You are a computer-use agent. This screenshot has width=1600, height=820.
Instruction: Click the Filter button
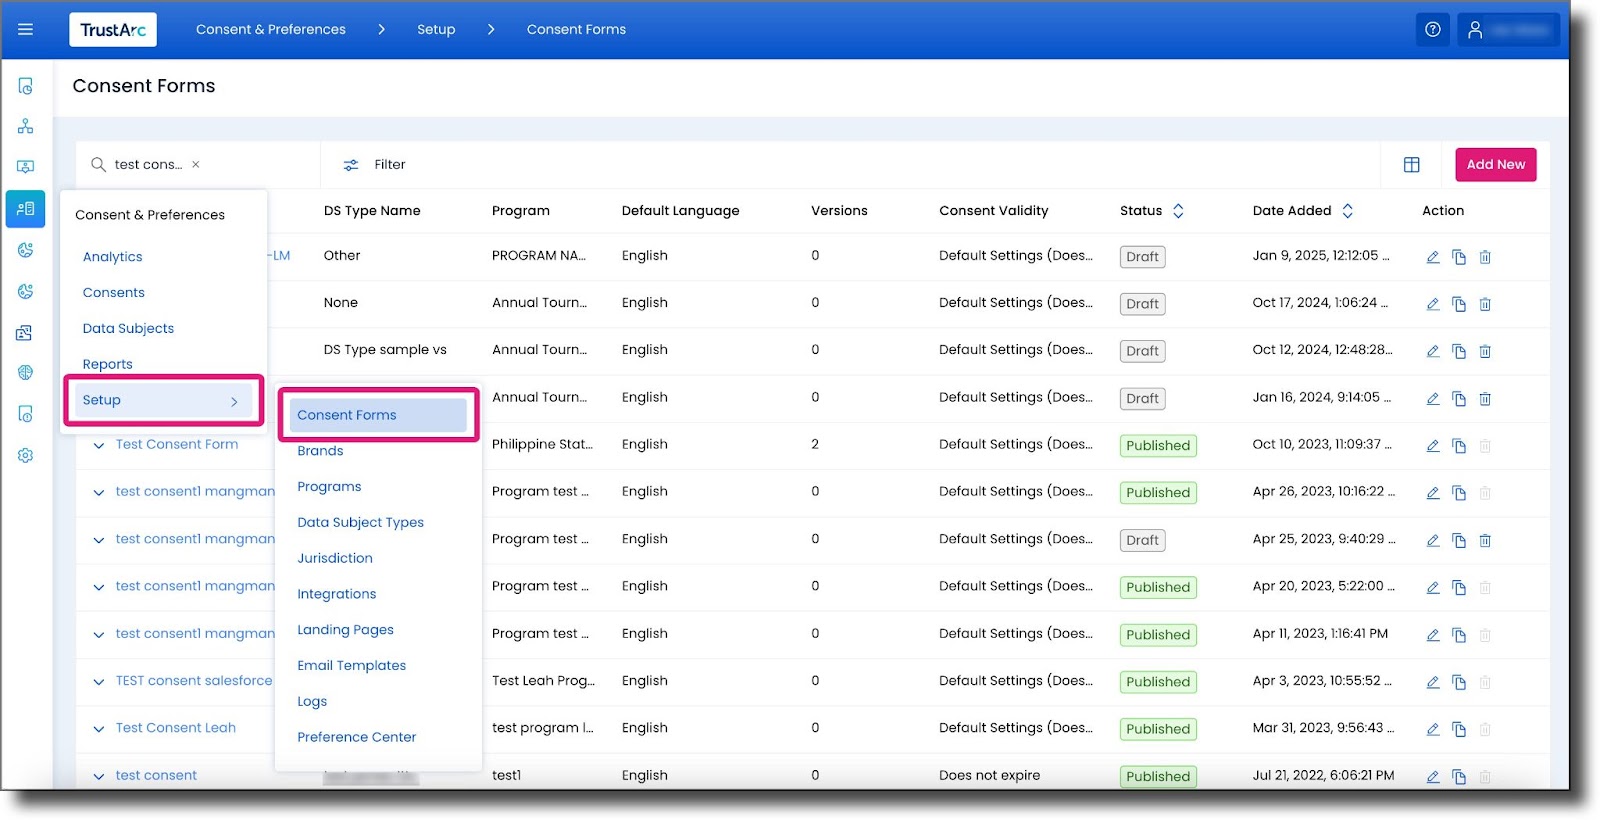click(x=375, y=165)
